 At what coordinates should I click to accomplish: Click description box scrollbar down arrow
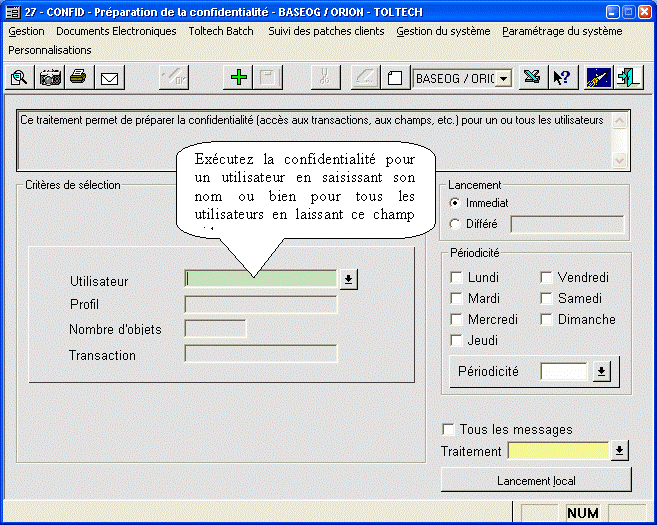[619, 159]
